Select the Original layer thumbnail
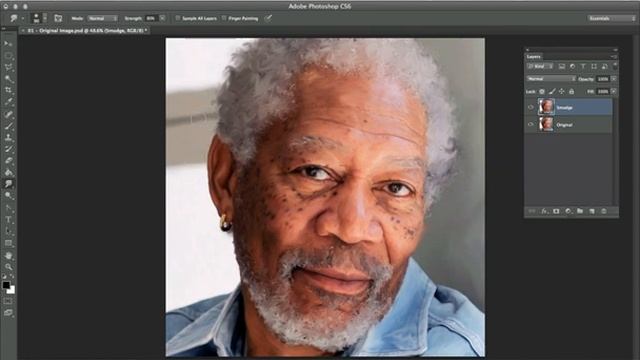The width and height of the screenshot is (640, 360). [x=546, y=124]
